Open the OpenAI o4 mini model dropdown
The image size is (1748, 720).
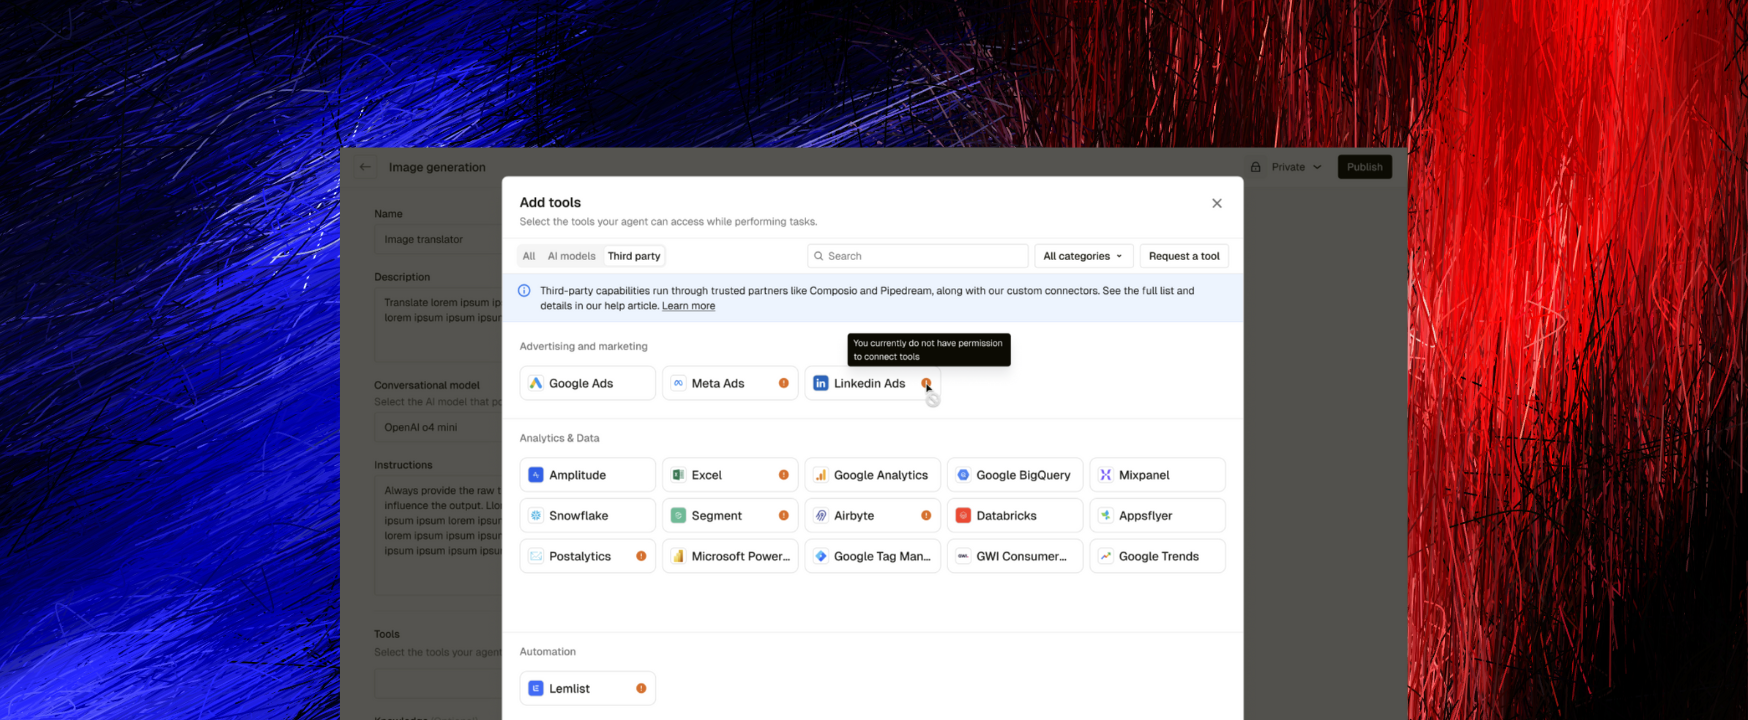point(438,427)
